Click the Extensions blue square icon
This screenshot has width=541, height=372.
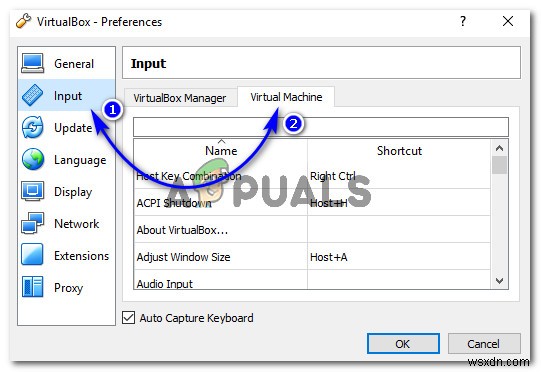point(32,254)
